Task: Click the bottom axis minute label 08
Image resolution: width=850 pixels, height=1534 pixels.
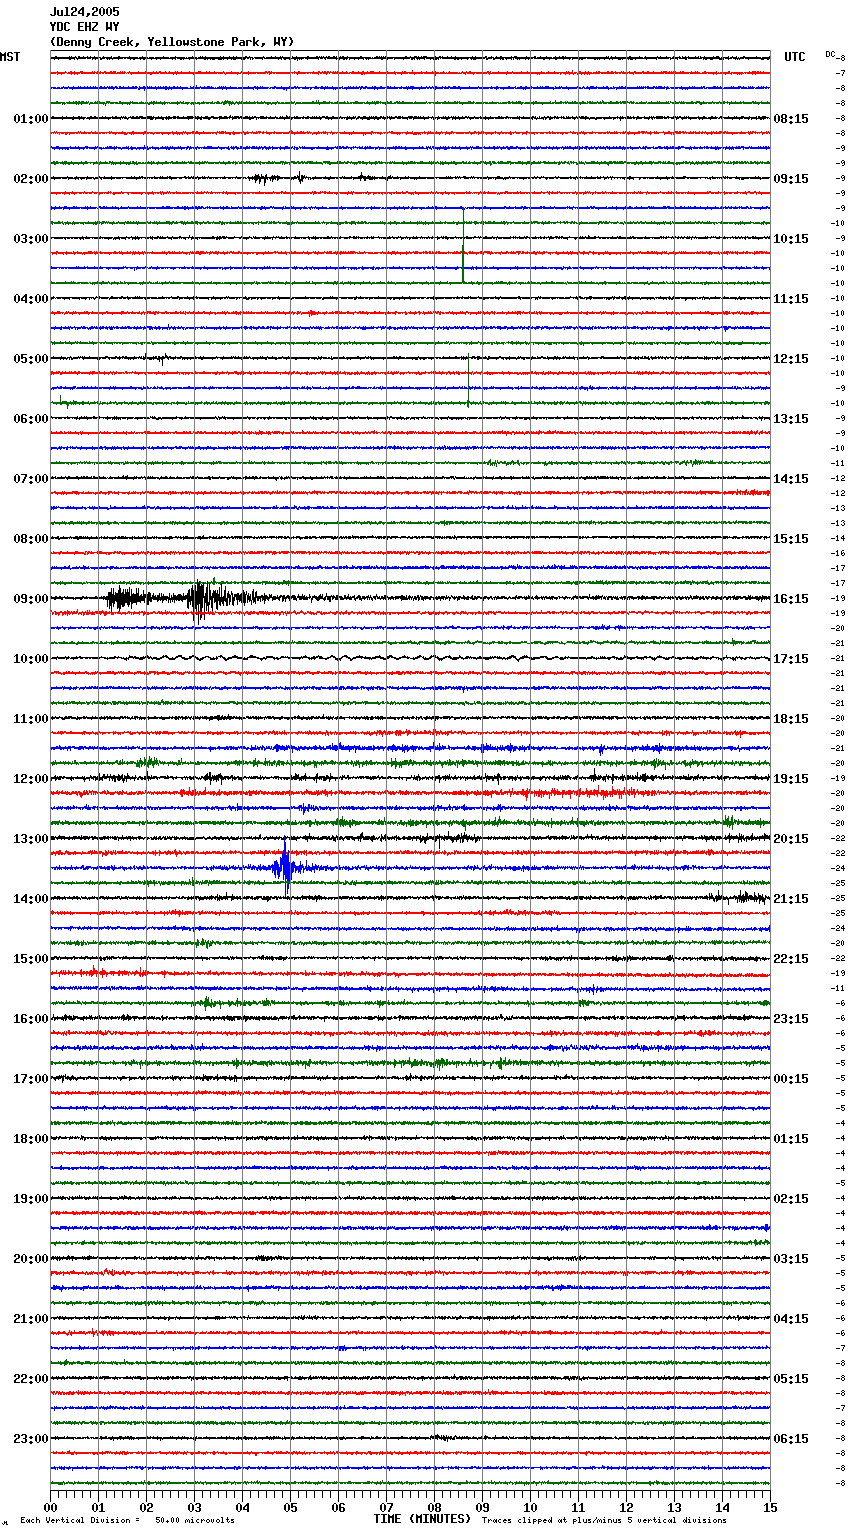Action: tap(435, 1507)
